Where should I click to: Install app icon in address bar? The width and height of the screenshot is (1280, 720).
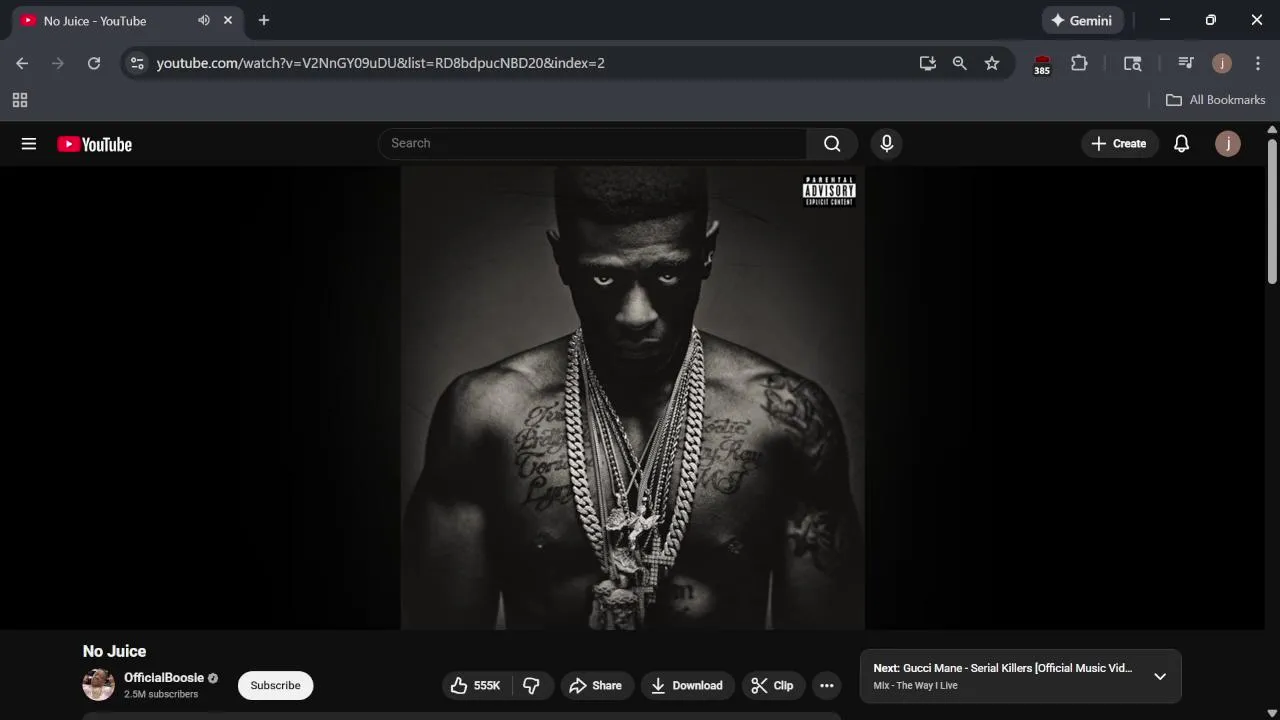[928, 63]
